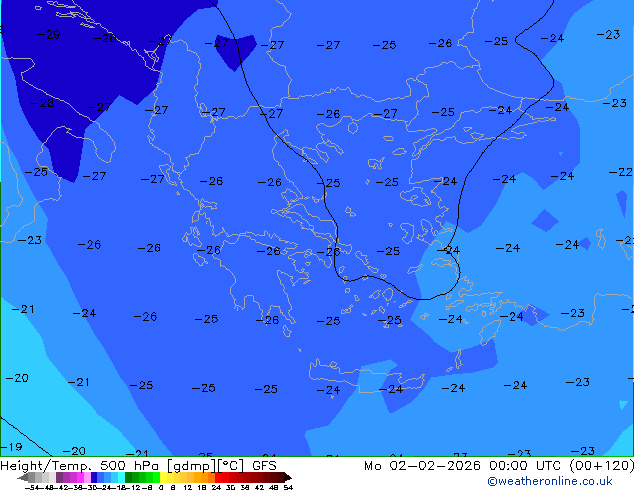The width and height of the screenshot is (634, 490).
Task: Pick the bright yellow swatch in the legend
Action: tap(163, 477)
